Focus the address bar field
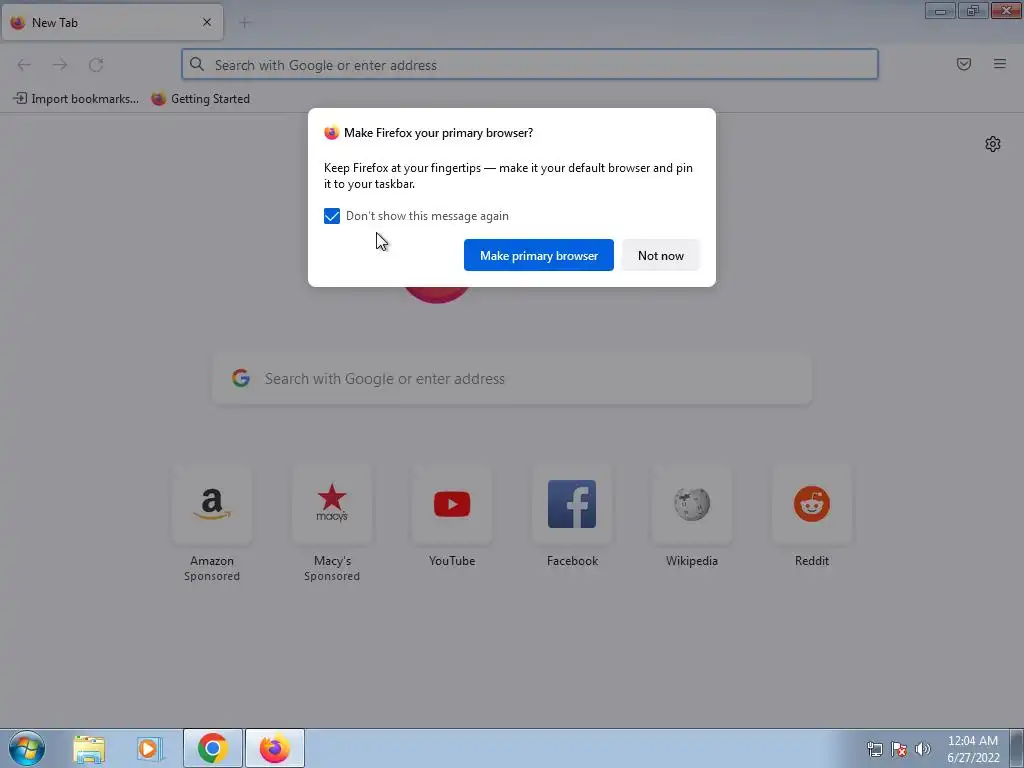 click(x=530, y=65)
